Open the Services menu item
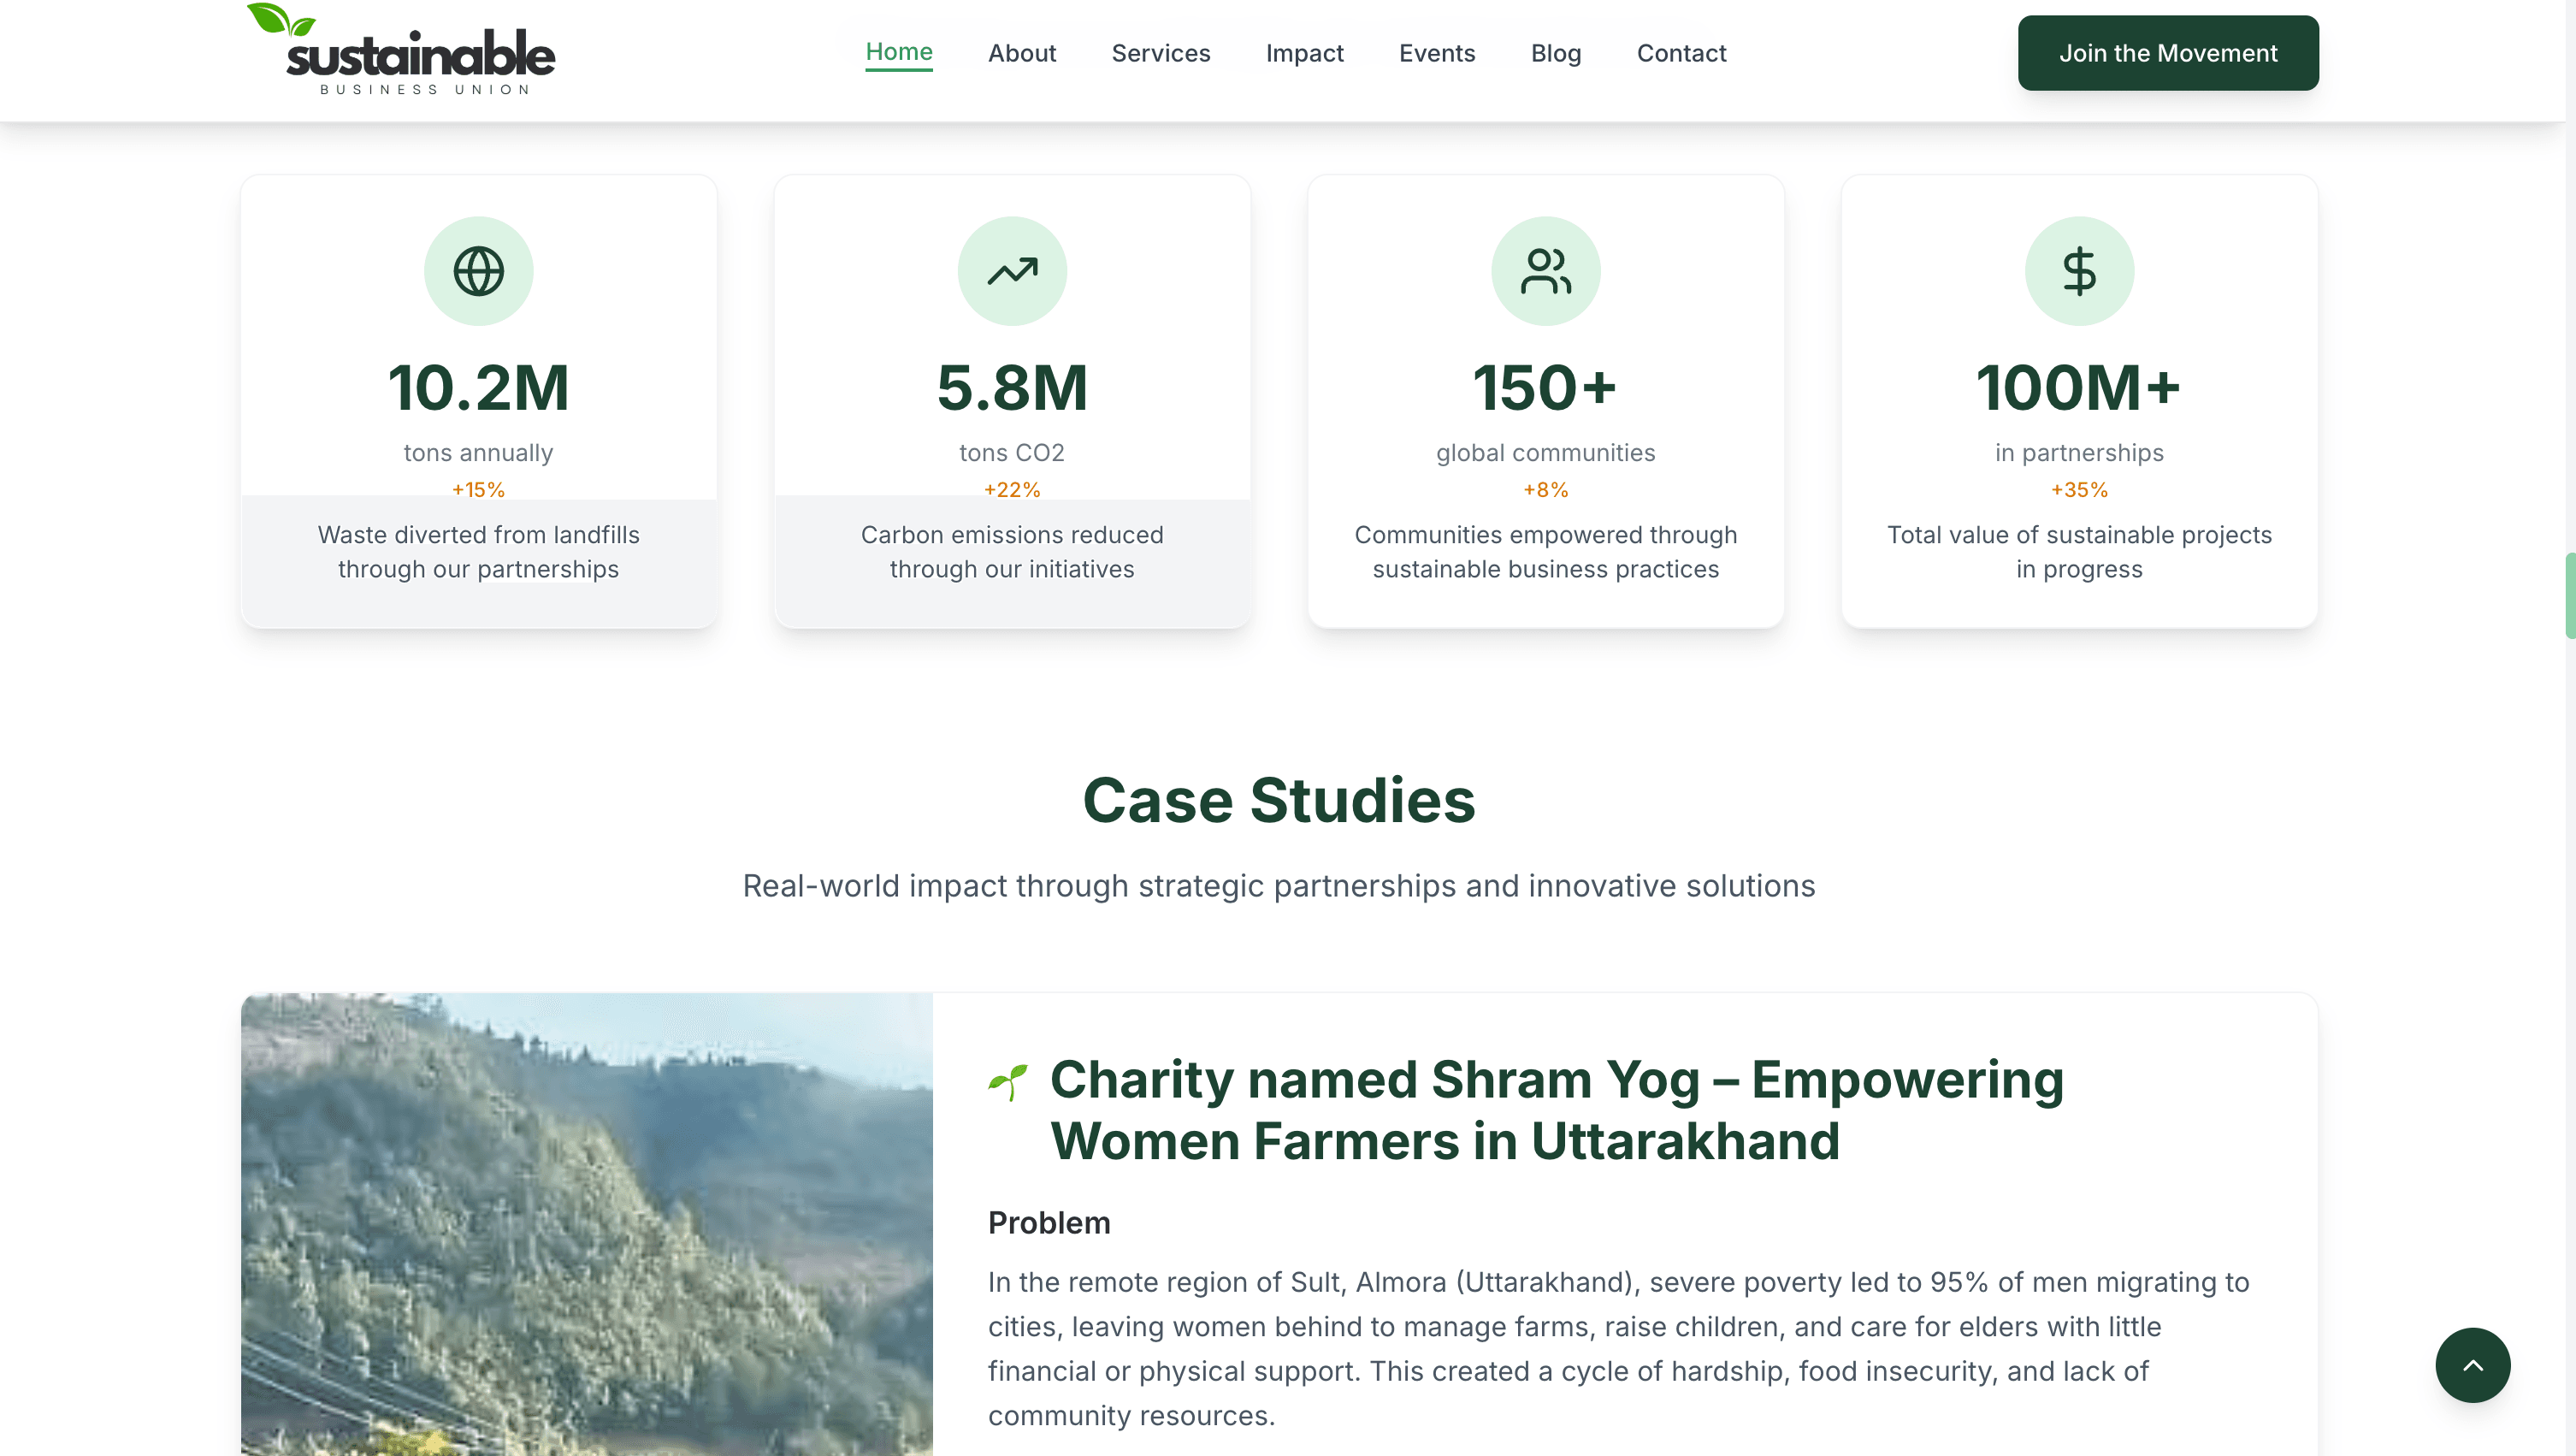The height and width of the screenshot is (1456, 2576). click(1160, 53)
